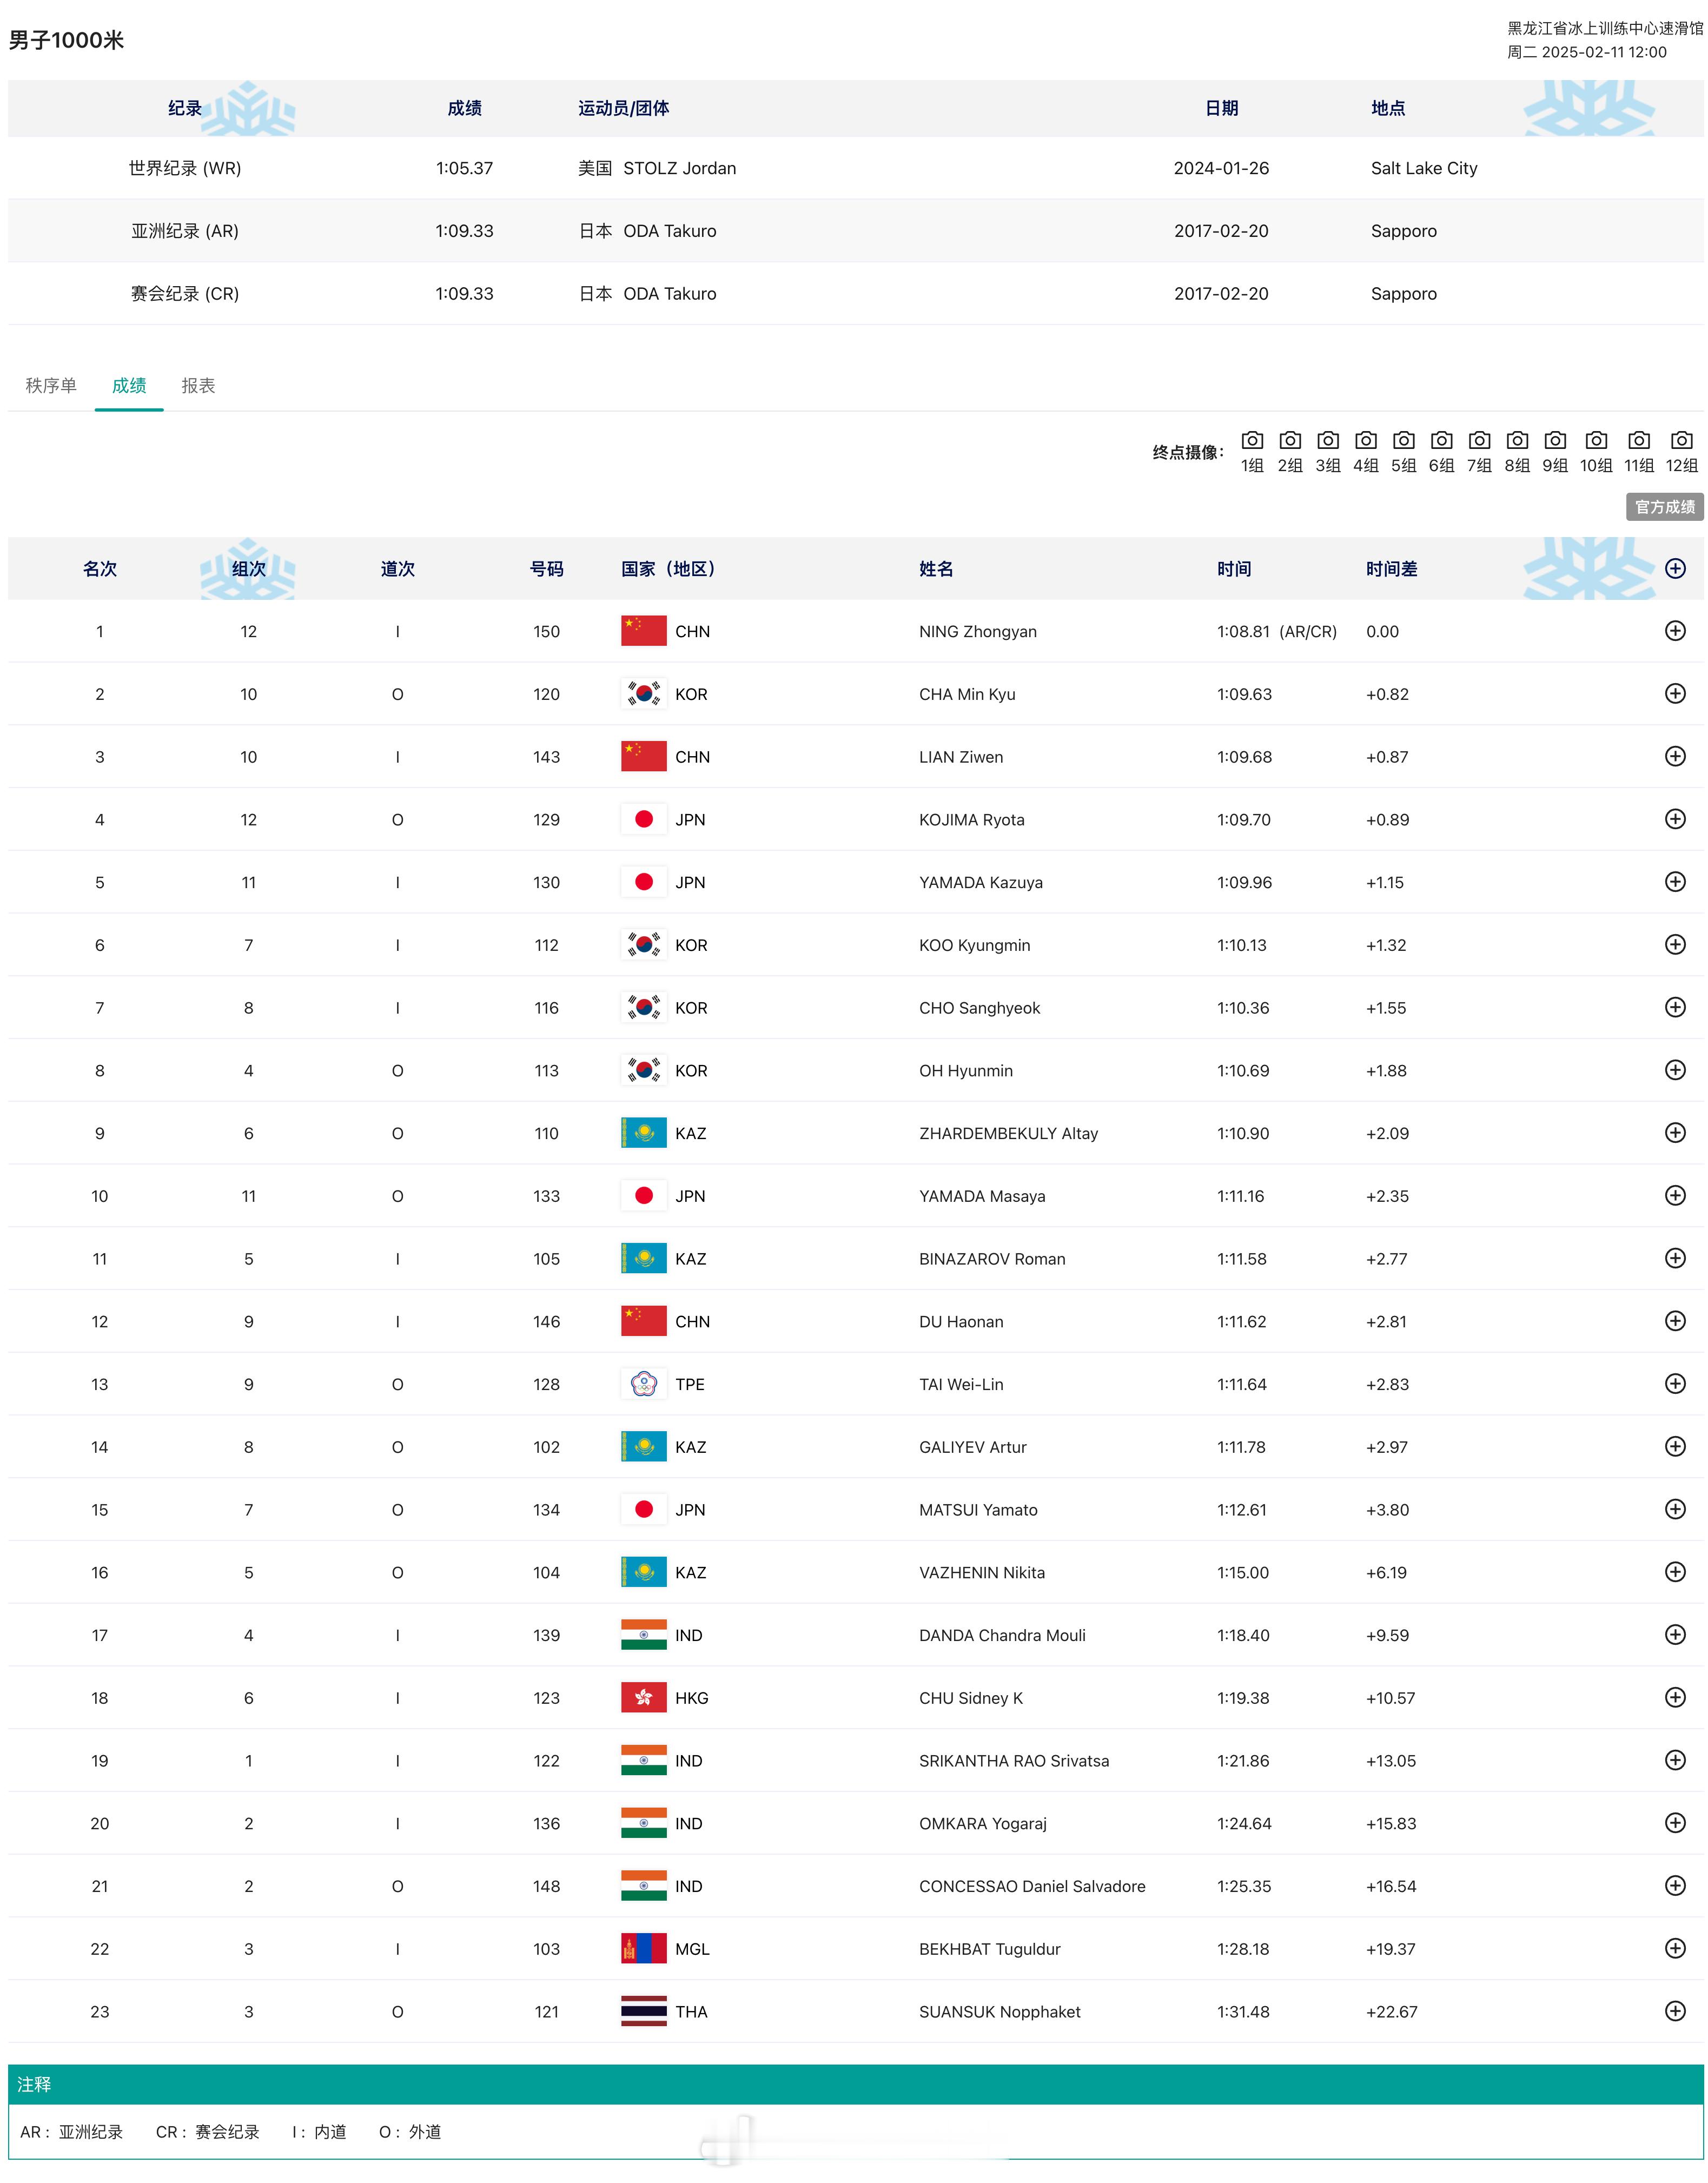The height and width of the screenshot is (2183, 1708).
Task: Open finish camera photo for 11组
Action: tap(1639, 451)
